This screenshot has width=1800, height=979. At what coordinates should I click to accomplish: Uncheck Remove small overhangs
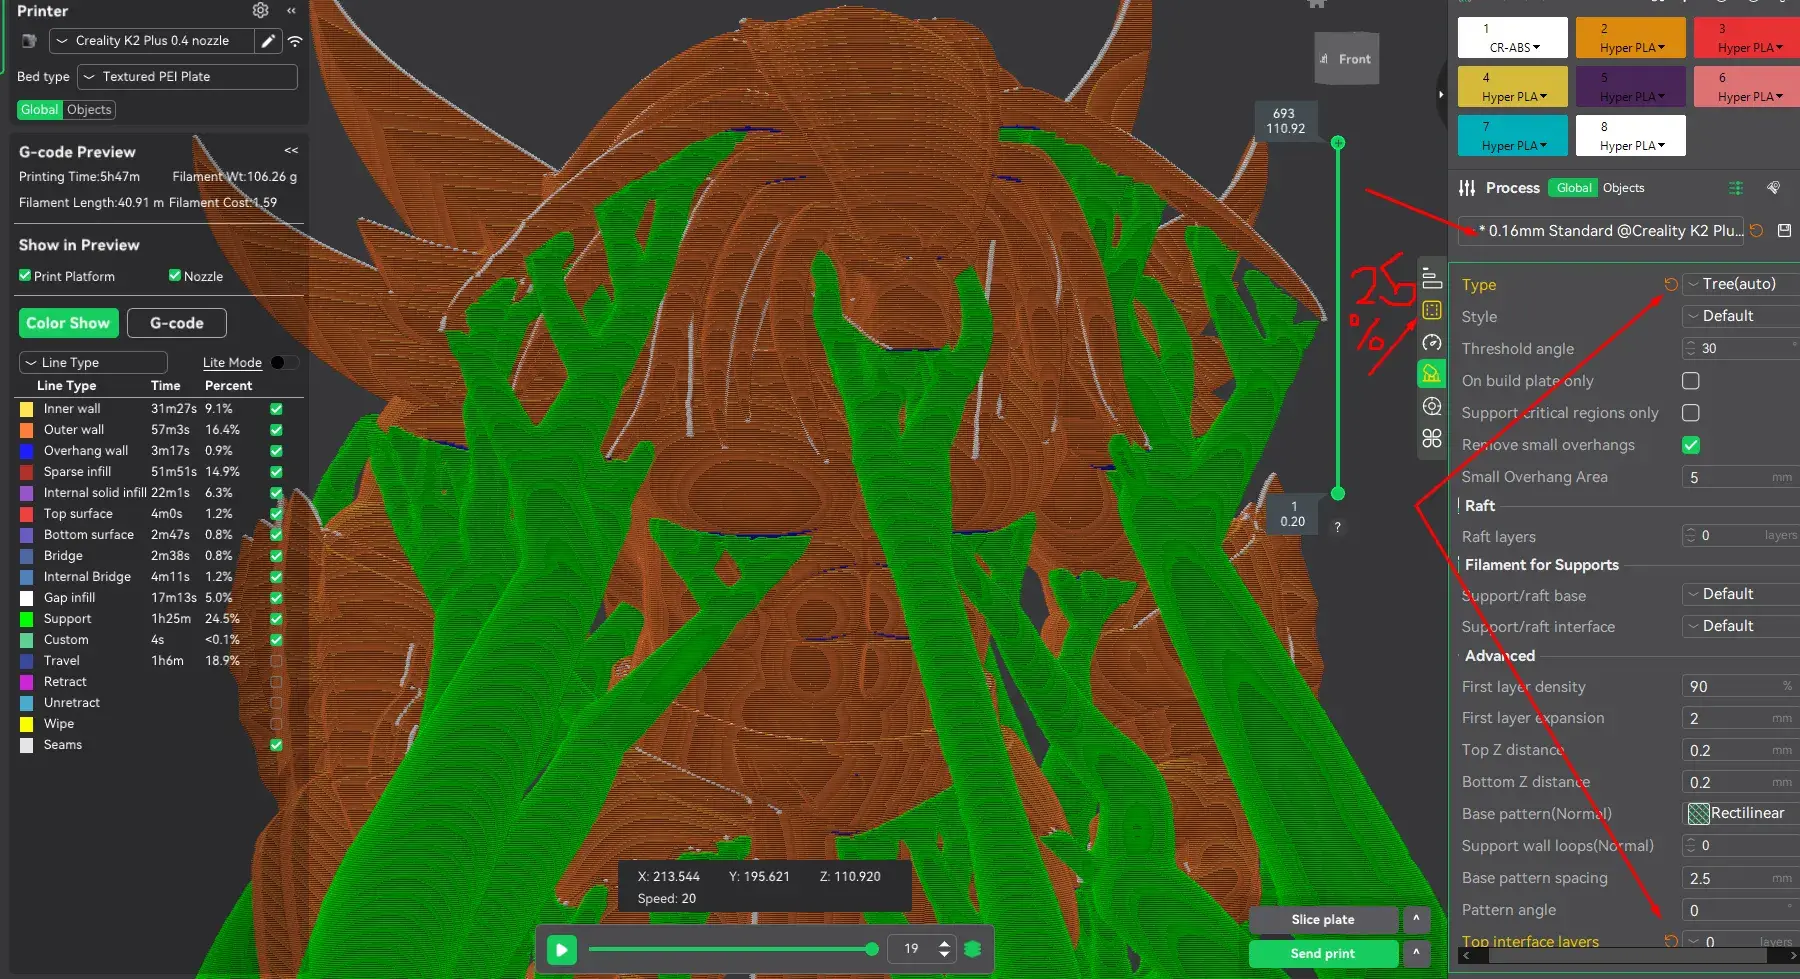pos(1690,445)
